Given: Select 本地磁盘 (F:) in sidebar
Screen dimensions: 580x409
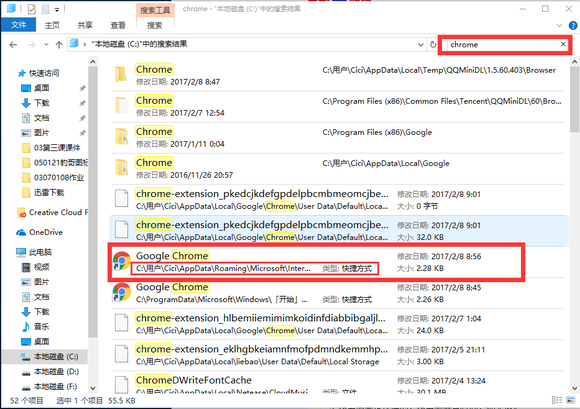Looking at the screenshot, I should coord(55,387).
